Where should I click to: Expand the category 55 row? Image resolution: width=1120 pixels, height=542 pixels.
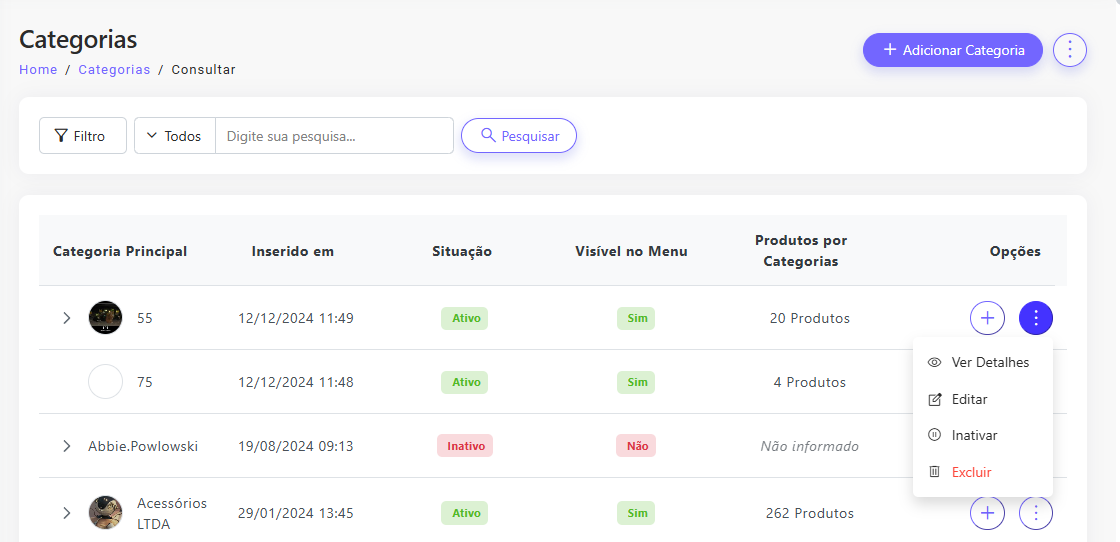coord(67,318)
